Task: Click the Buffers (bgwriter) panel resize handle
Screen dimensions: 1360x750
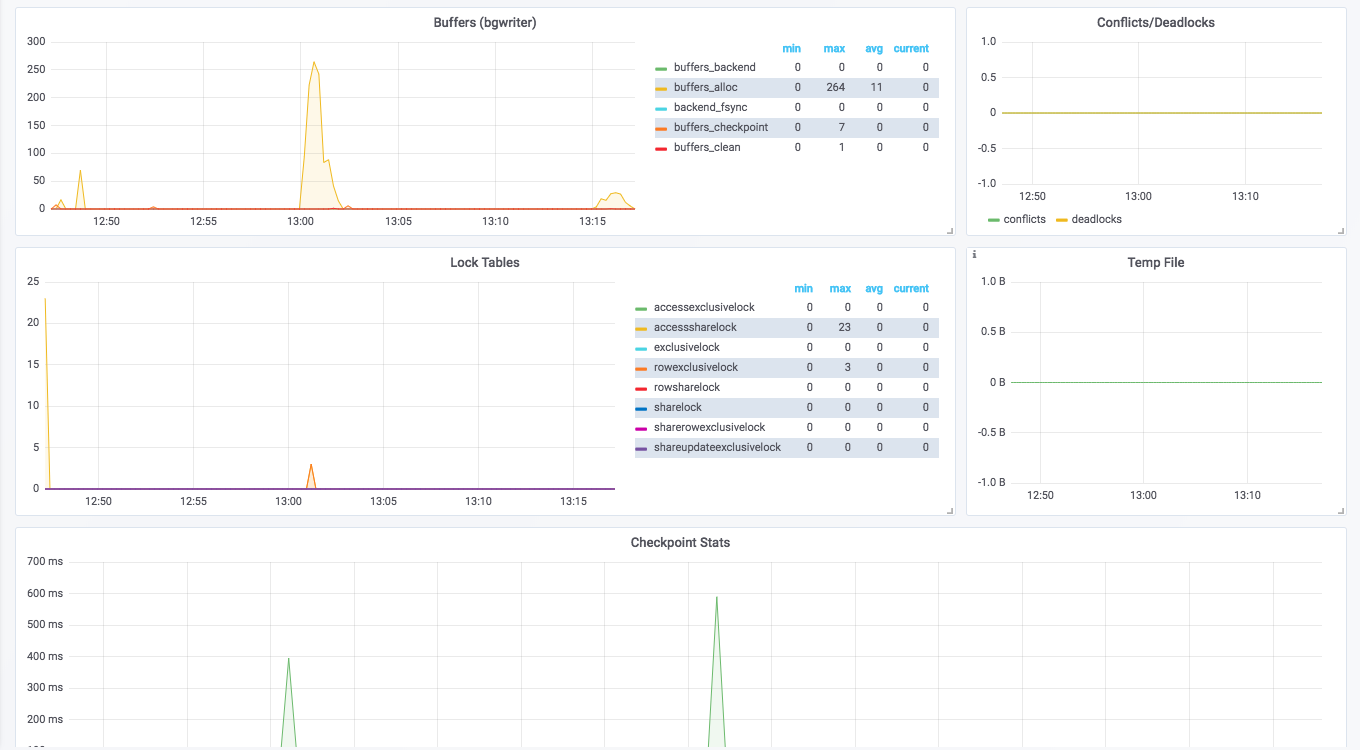Action: tap(950, 231)
